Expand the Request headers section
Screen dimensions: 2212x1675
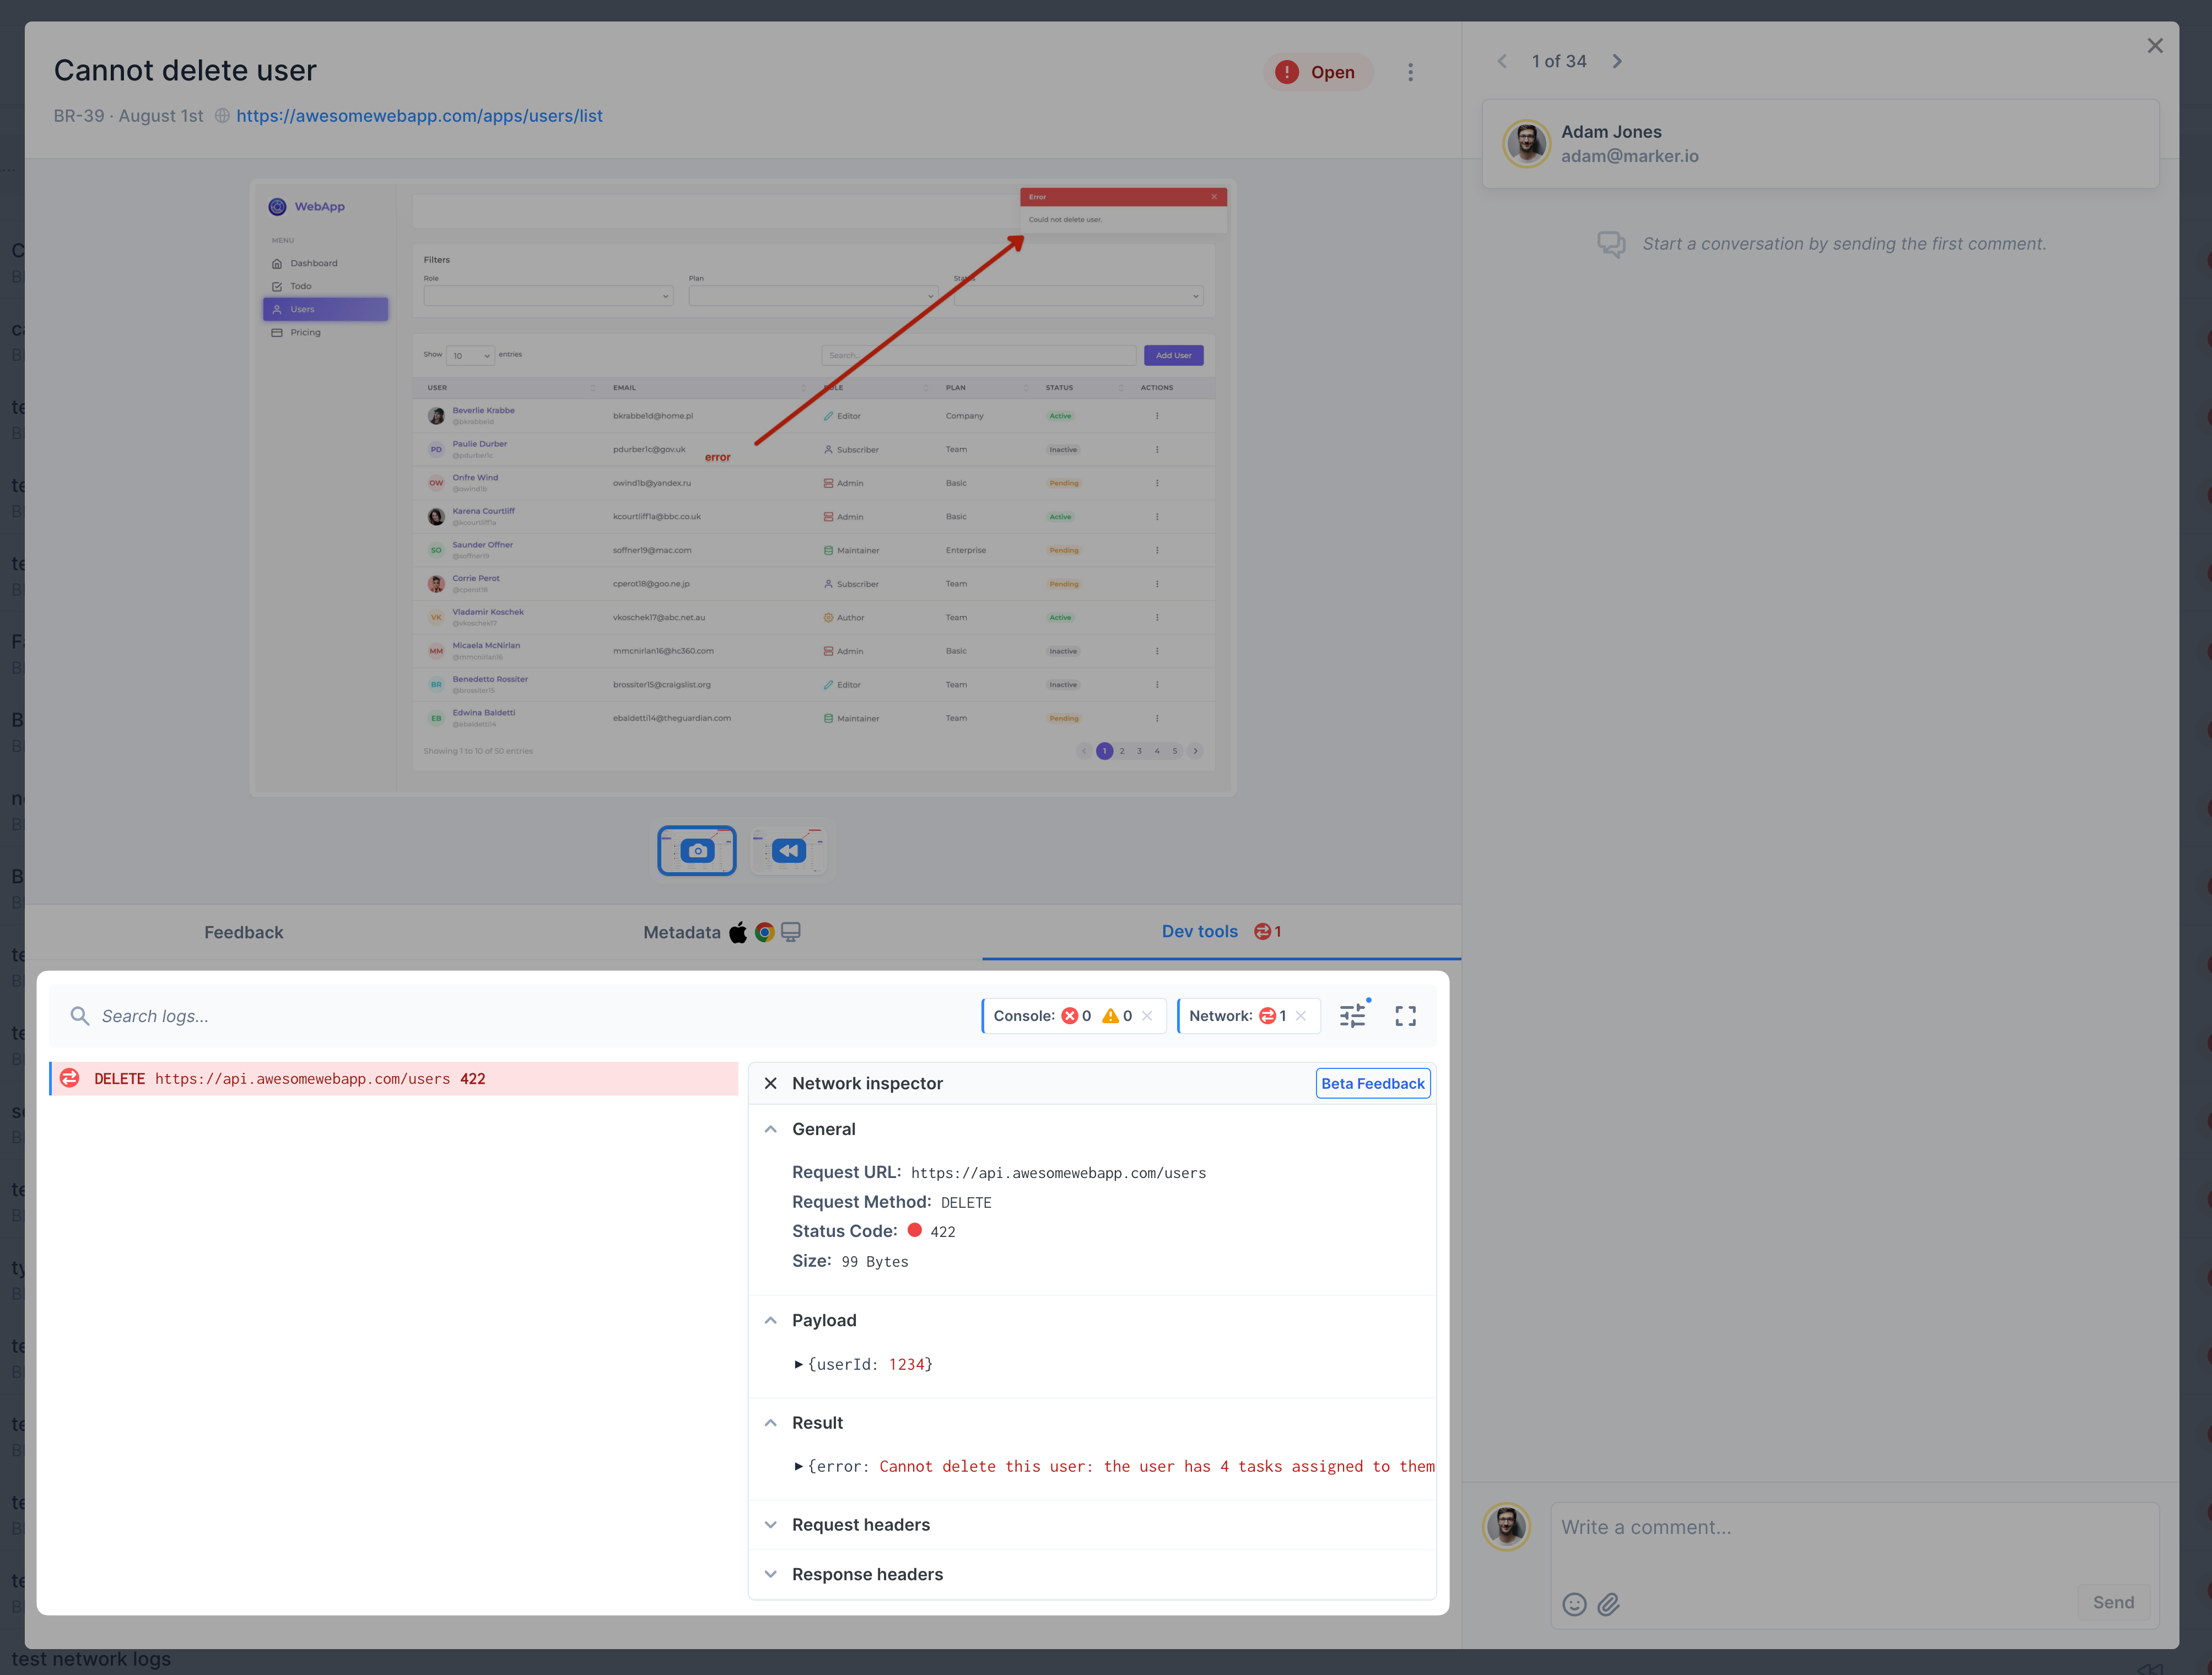771,1525
